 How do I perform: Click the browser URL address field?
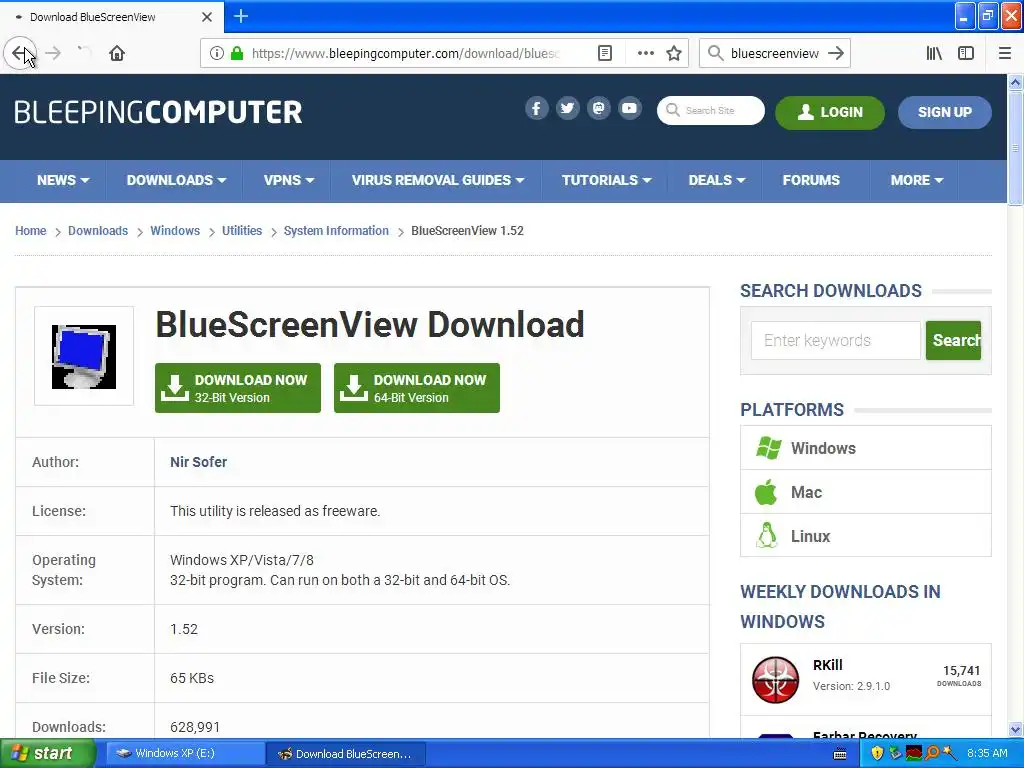point(405,53)
